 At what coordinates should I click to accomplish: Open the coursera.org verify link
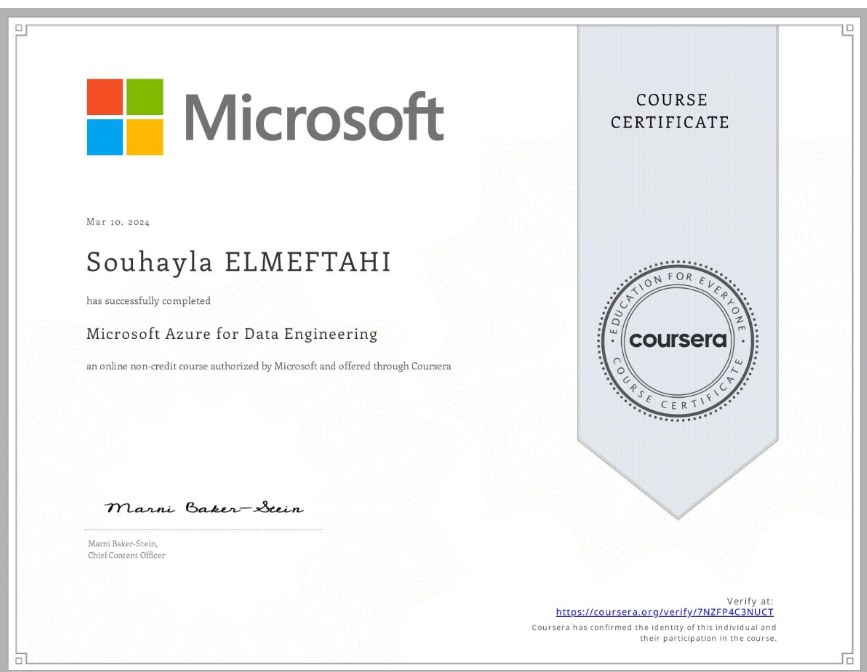pyautogui.click(x=665, y=612)
